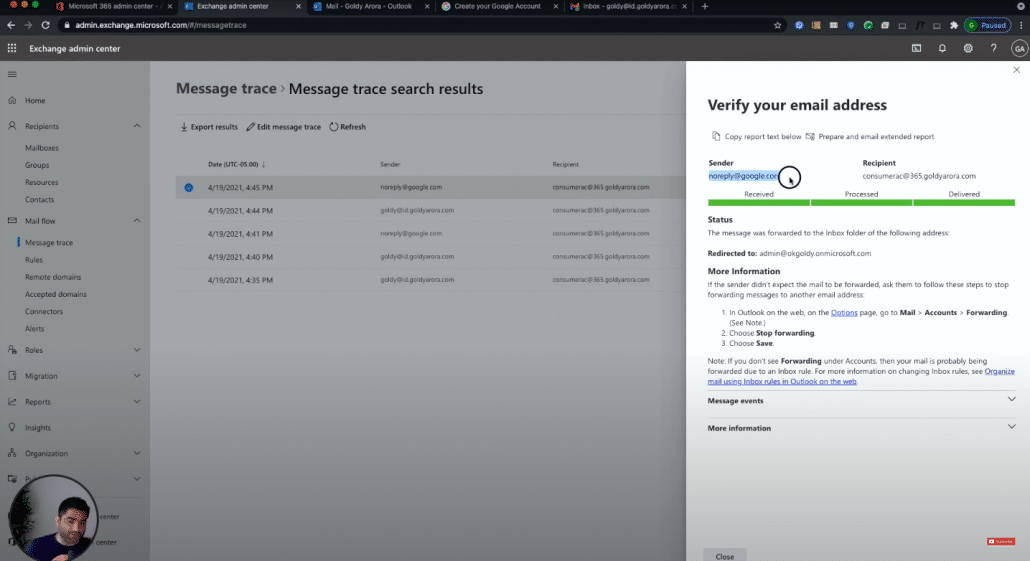Follow the Options link in instructions

pos(843,313)
